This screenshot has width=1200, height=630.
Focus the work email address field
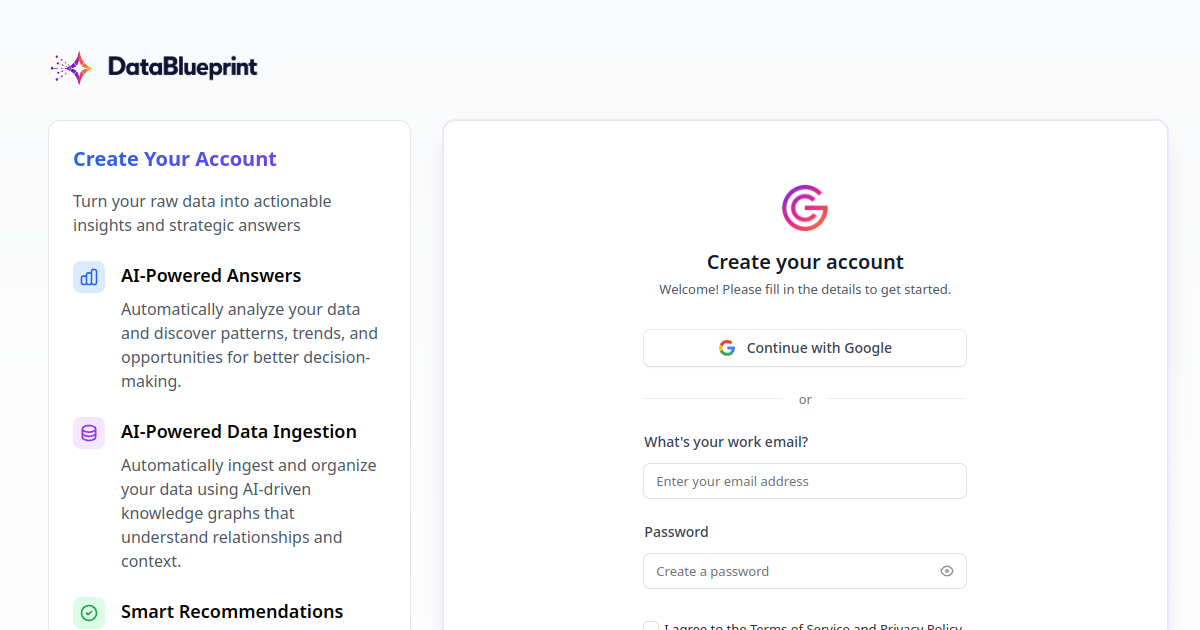(805, 481)
